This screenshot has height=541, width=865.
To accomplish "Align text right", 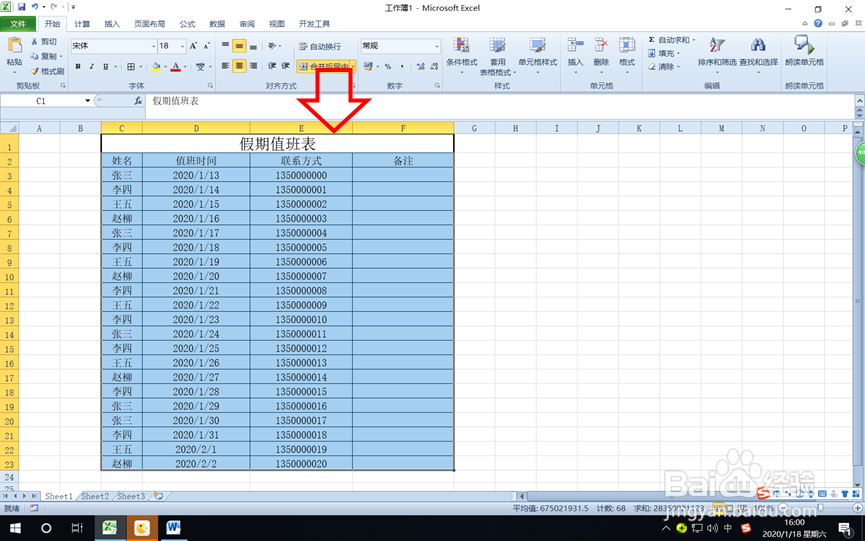I will 253,66.
